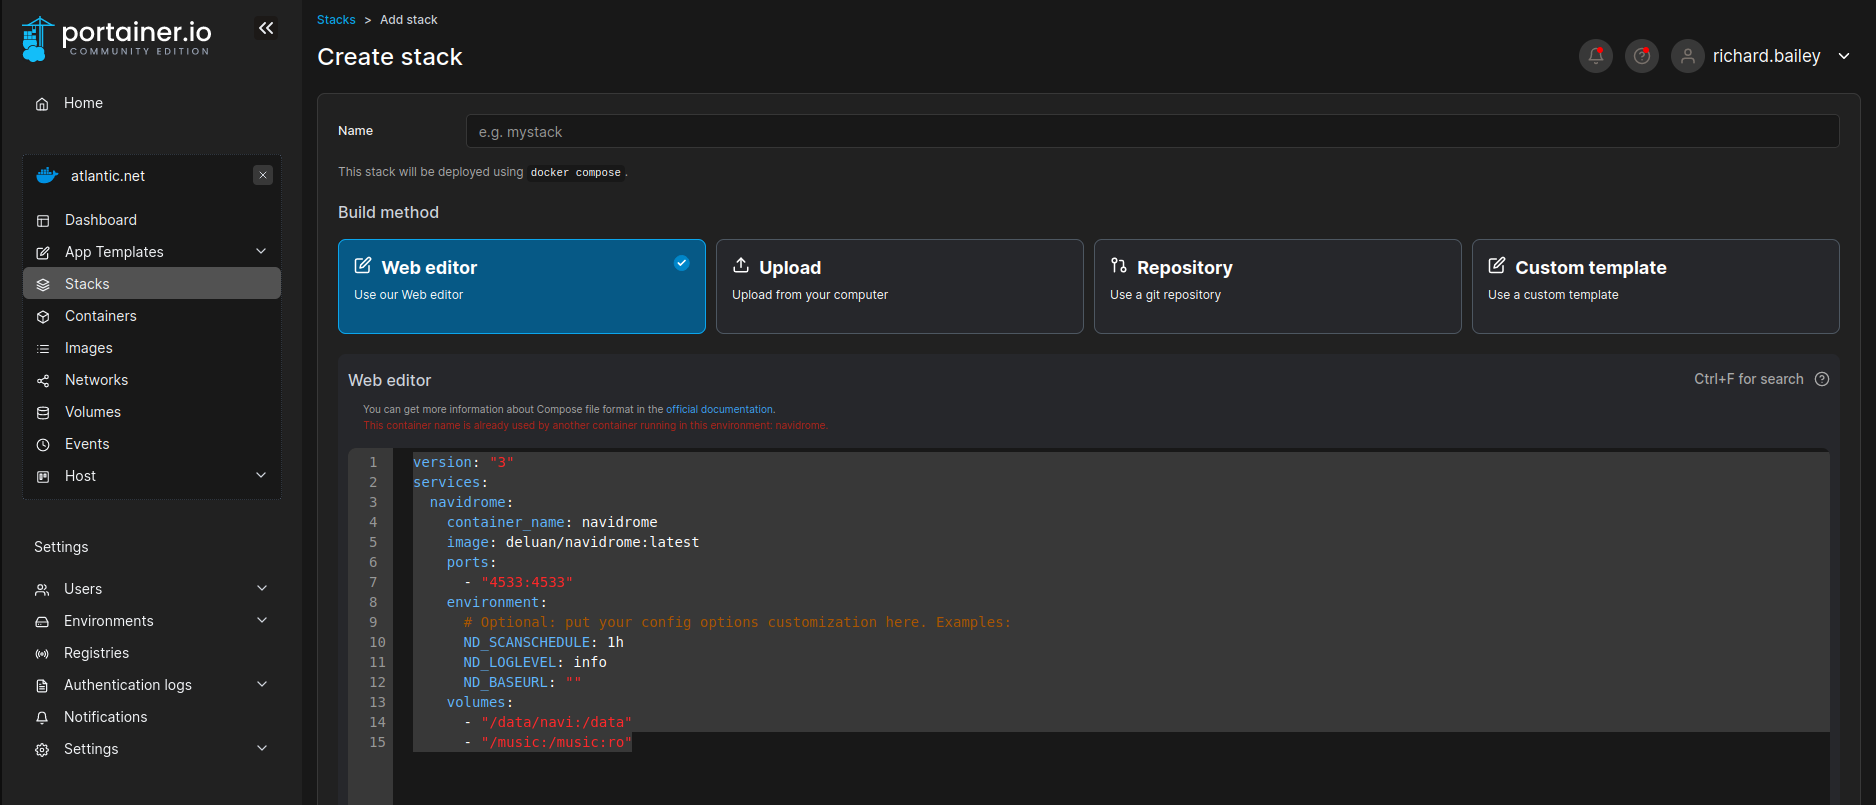1876x805 pixels.
Task: Click the "/music:/music:ro" volume line
Action: 548,742
